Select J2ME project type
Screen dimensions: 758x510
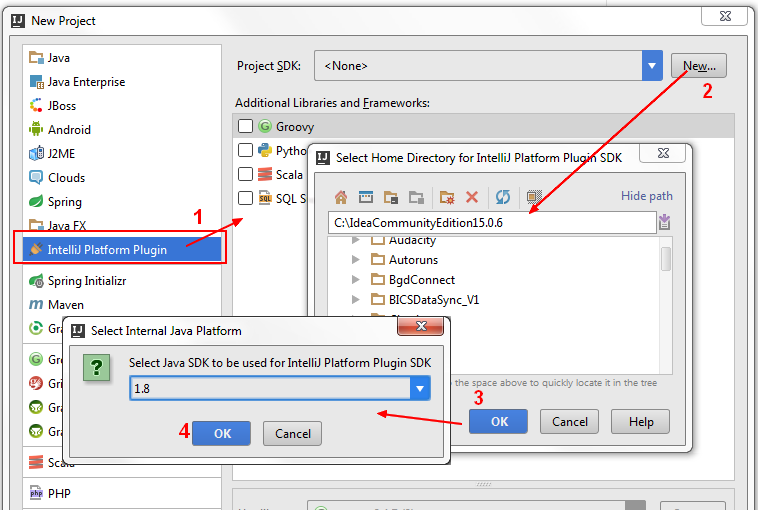[x=122, y=154]
